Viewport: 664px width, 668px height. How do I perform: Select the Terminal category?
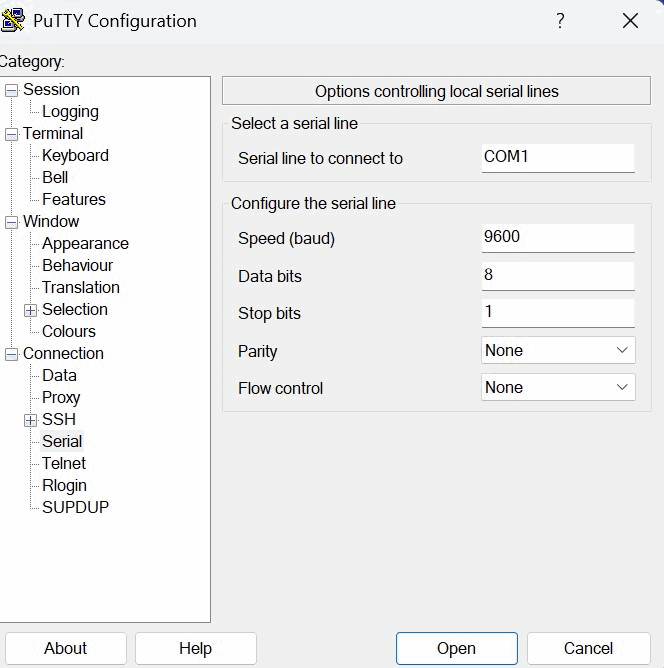point(53,133)
